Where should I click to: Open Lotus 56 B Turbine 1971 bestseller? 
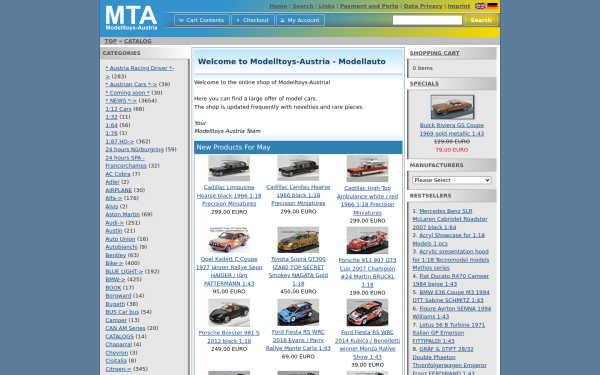[448, 333]
